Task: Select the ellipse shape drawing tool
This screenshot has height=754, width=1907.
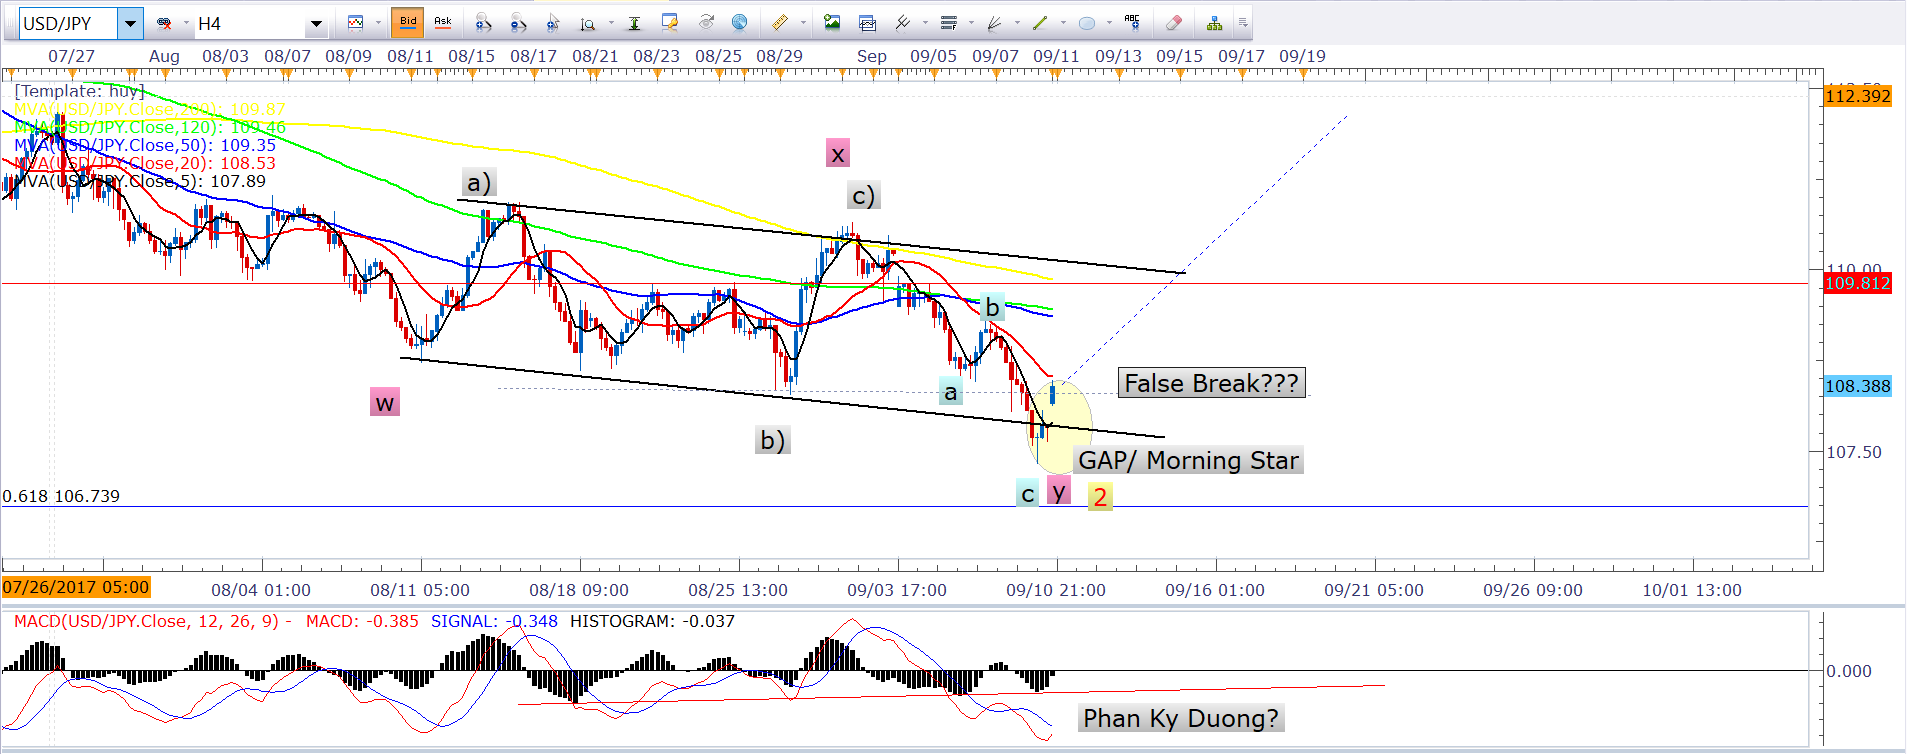Action: point(1087,23)
